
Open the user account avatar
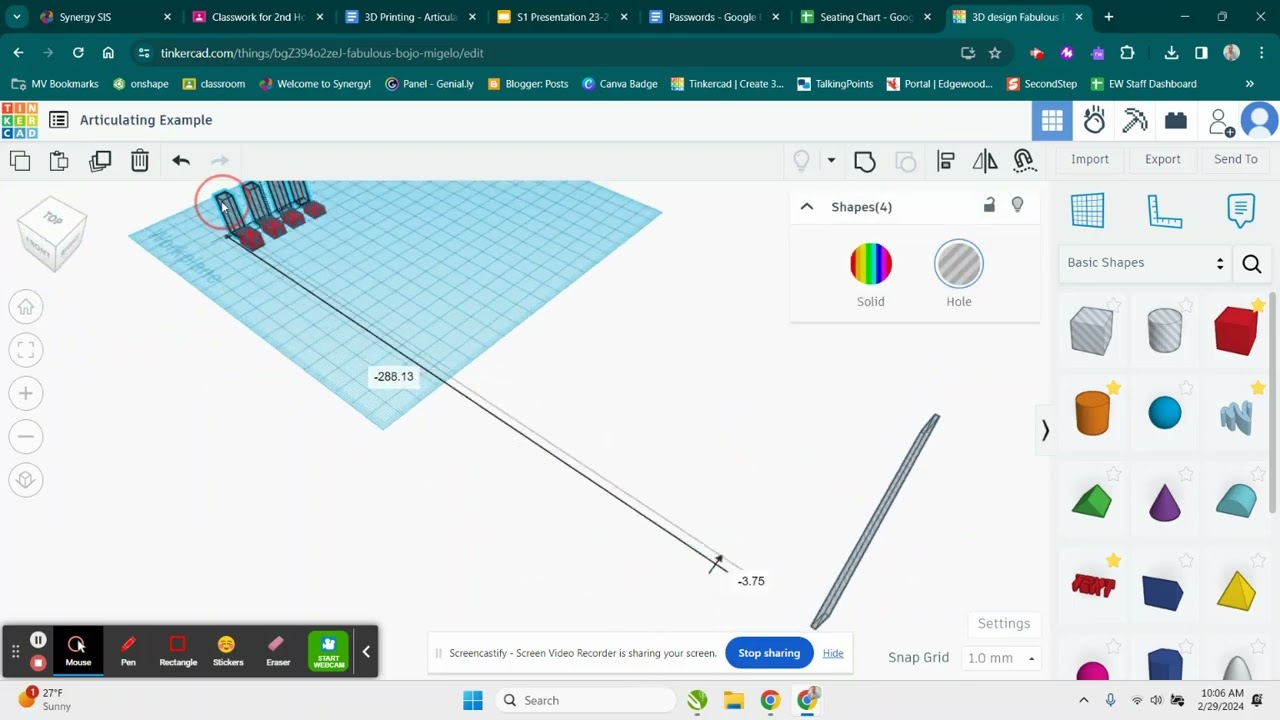point(1259,121)
